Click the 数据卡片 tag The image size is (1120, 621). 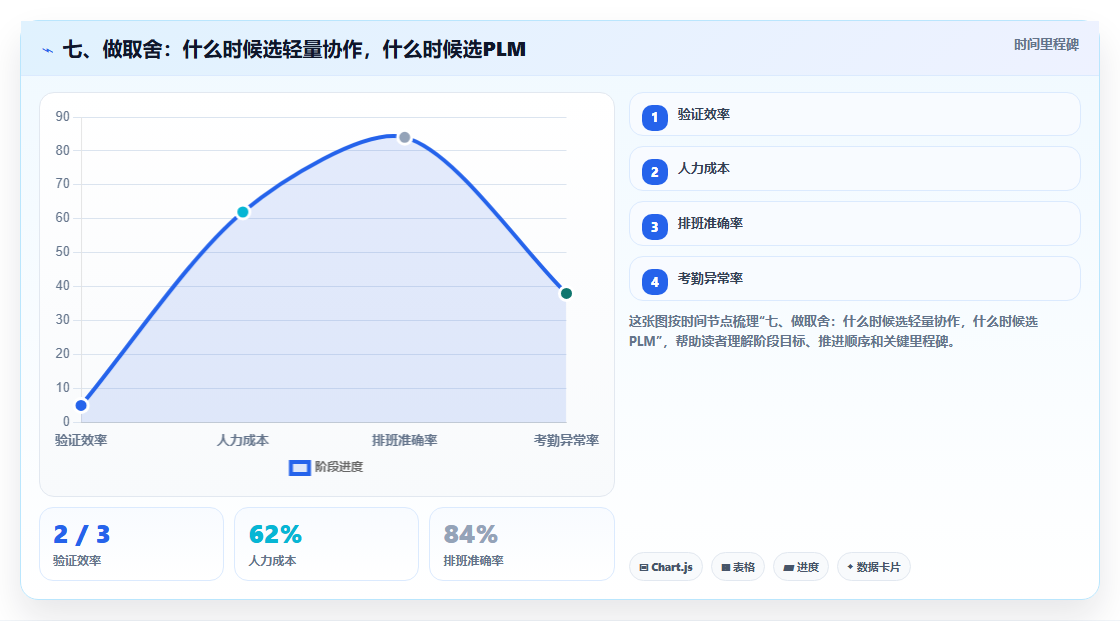pyautogui.click(x=874, y=567)
